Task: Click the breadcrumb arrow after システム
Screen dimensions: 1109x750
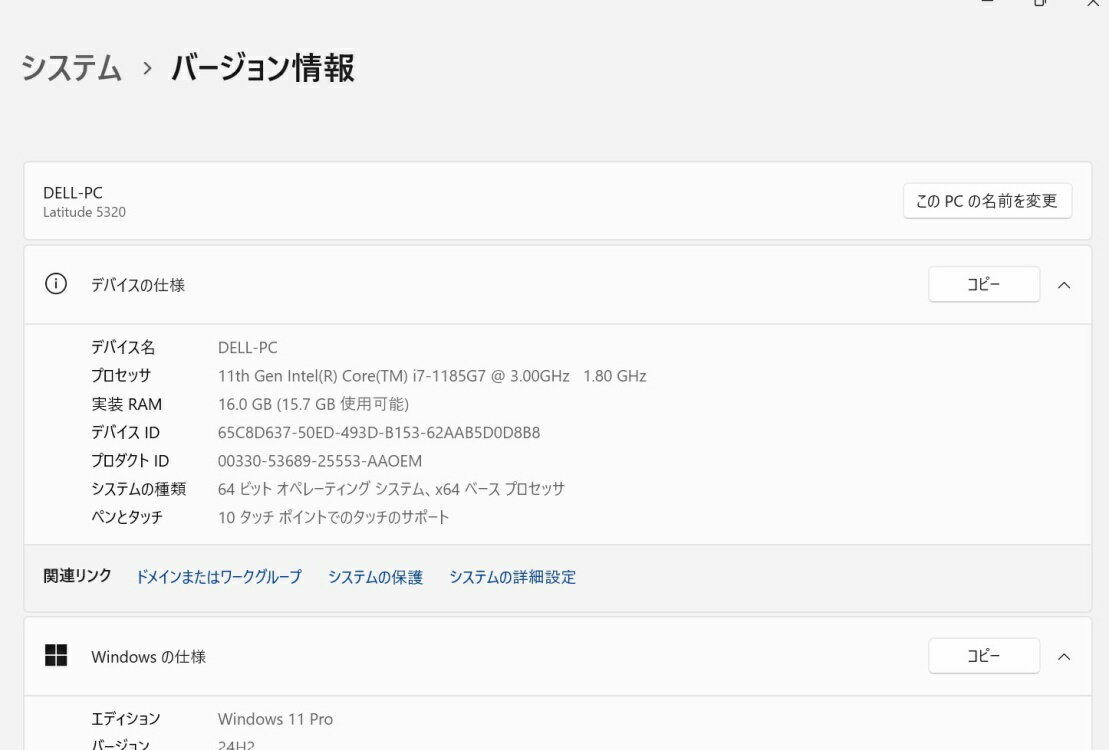Action: (x=147, y=68)
